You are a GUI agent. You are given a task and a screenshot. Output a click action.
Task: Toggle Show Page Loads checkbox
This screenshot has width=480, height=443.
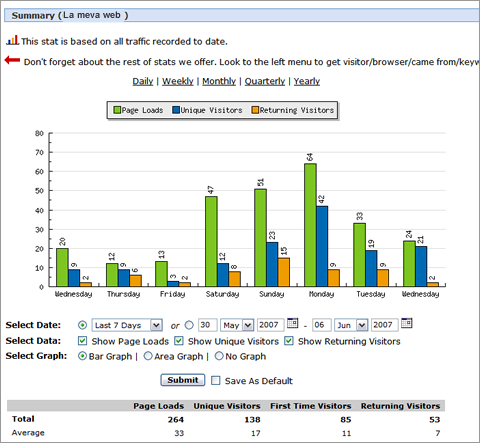tap(82, 341)
